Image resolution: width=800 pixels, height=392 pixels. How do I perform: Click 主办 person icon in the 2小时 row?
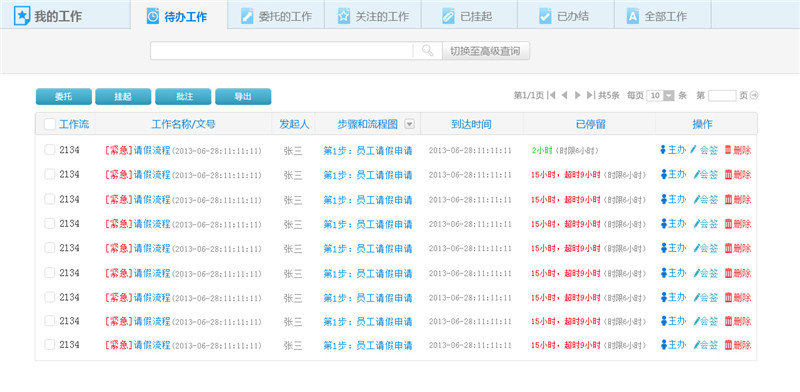663,150
